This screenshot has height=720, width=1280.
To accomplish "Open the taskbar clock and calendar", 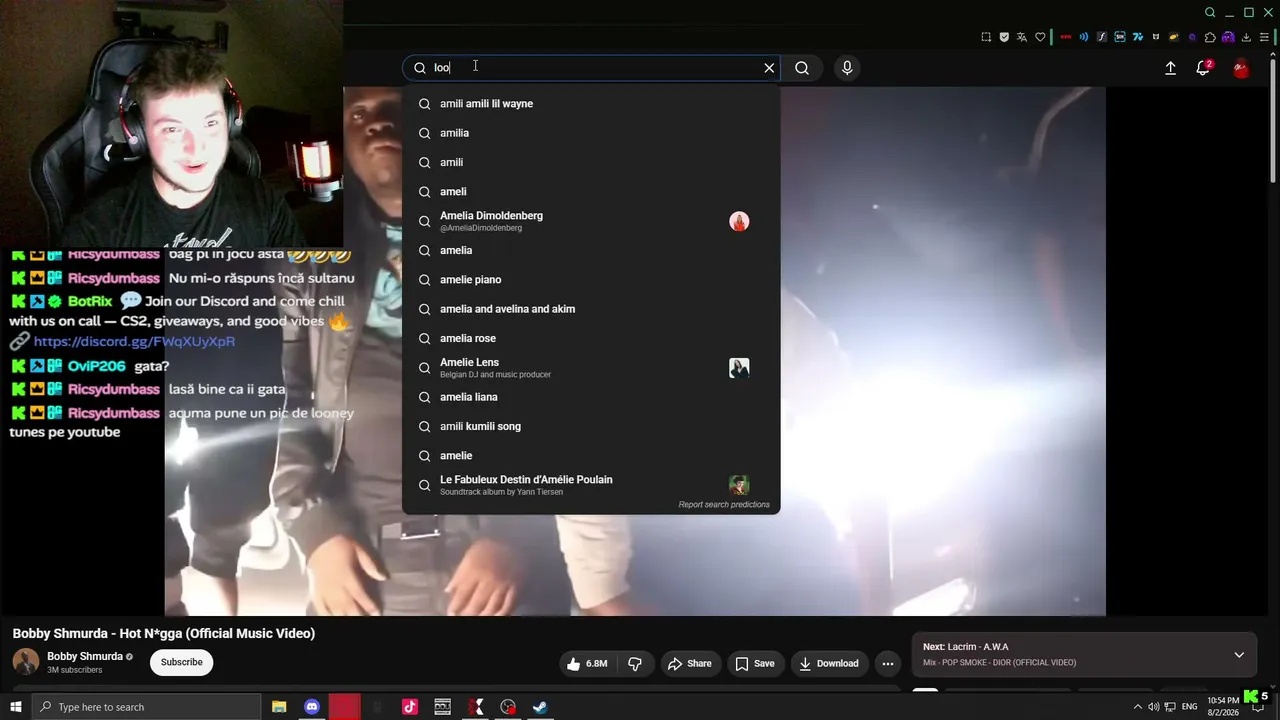I will tap(1223, 706).
